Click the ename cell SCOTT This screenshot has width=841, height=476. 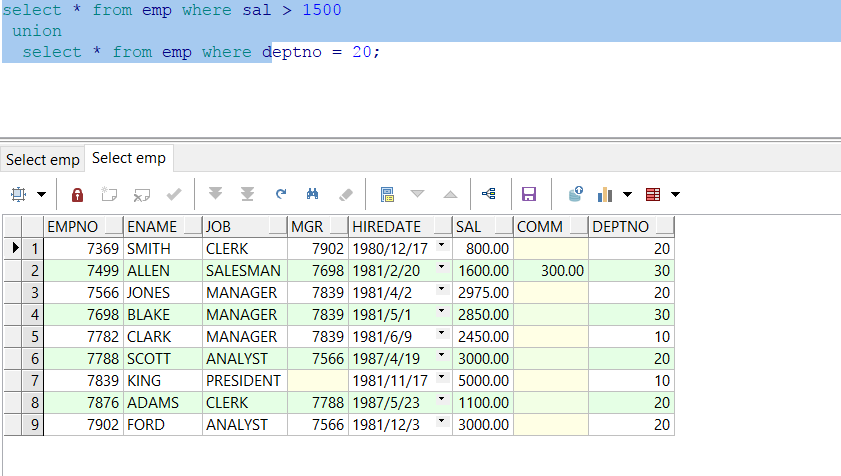pyautogui.click(x=163, y=358)
